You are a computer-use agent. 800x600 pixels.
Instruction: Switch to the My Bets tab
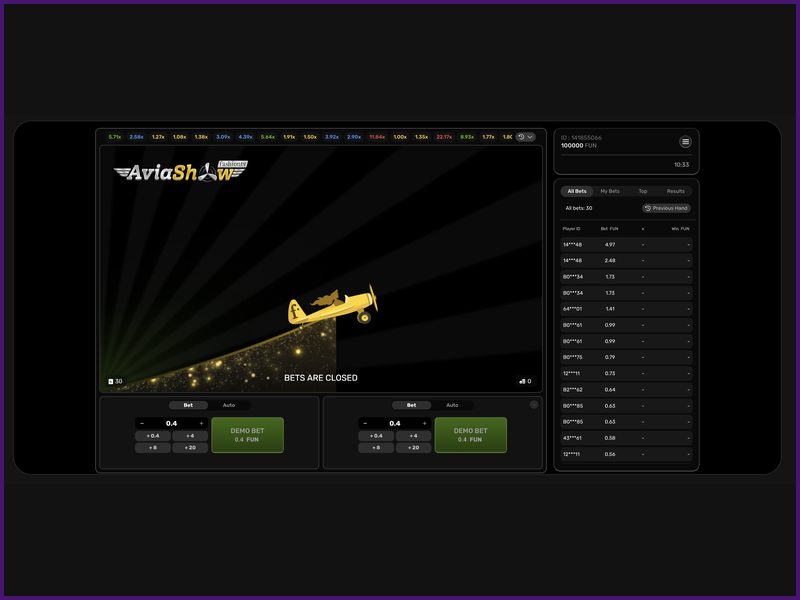tap(610, 191)
